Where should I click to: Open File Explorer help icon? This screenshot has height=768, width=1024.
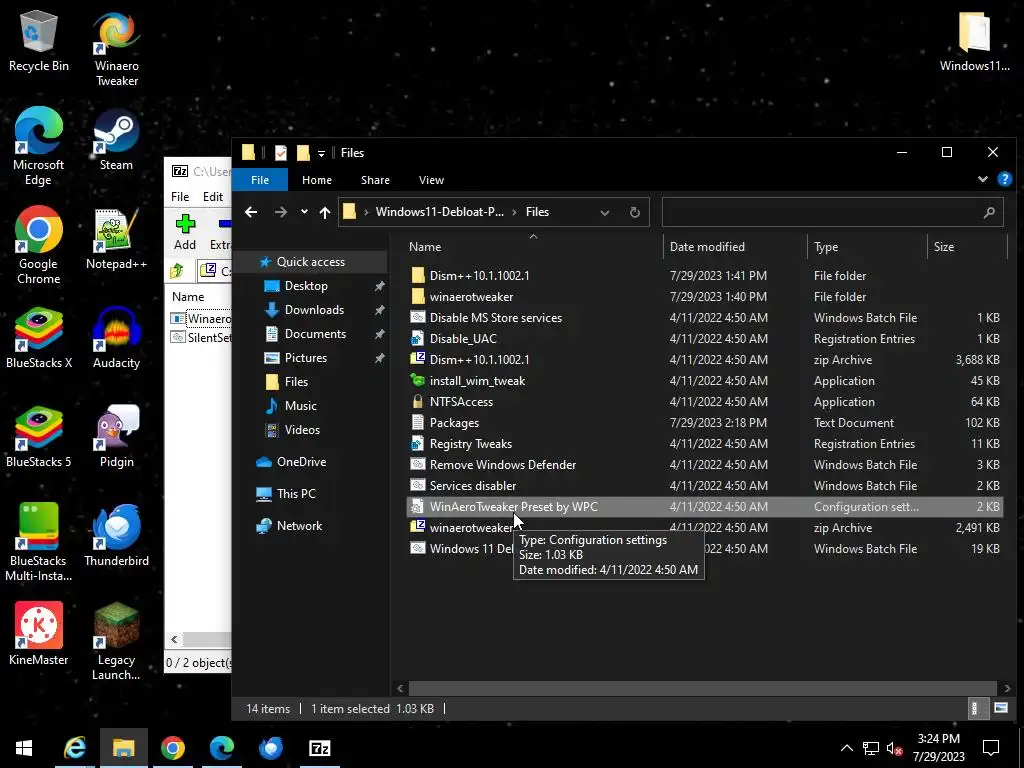(x=1004, y=179)
